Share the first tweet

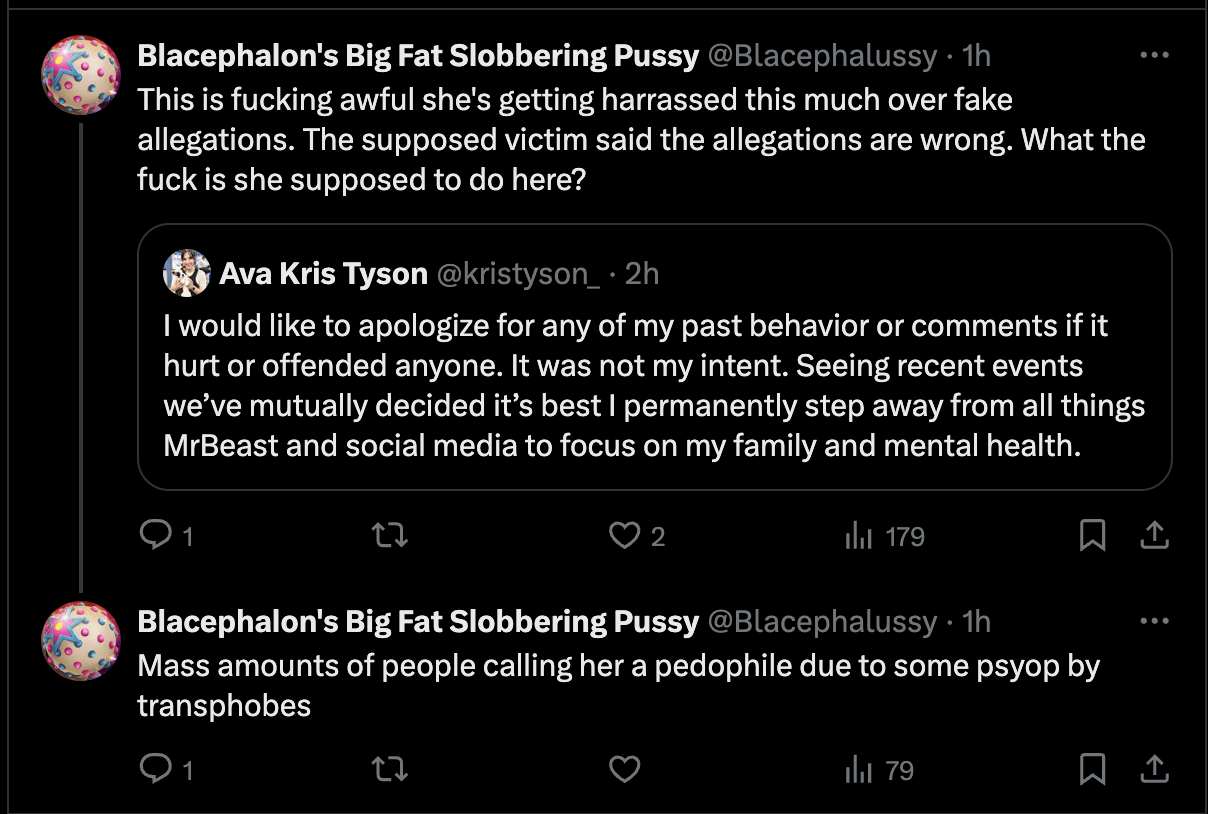click(x=1154, y=537)
